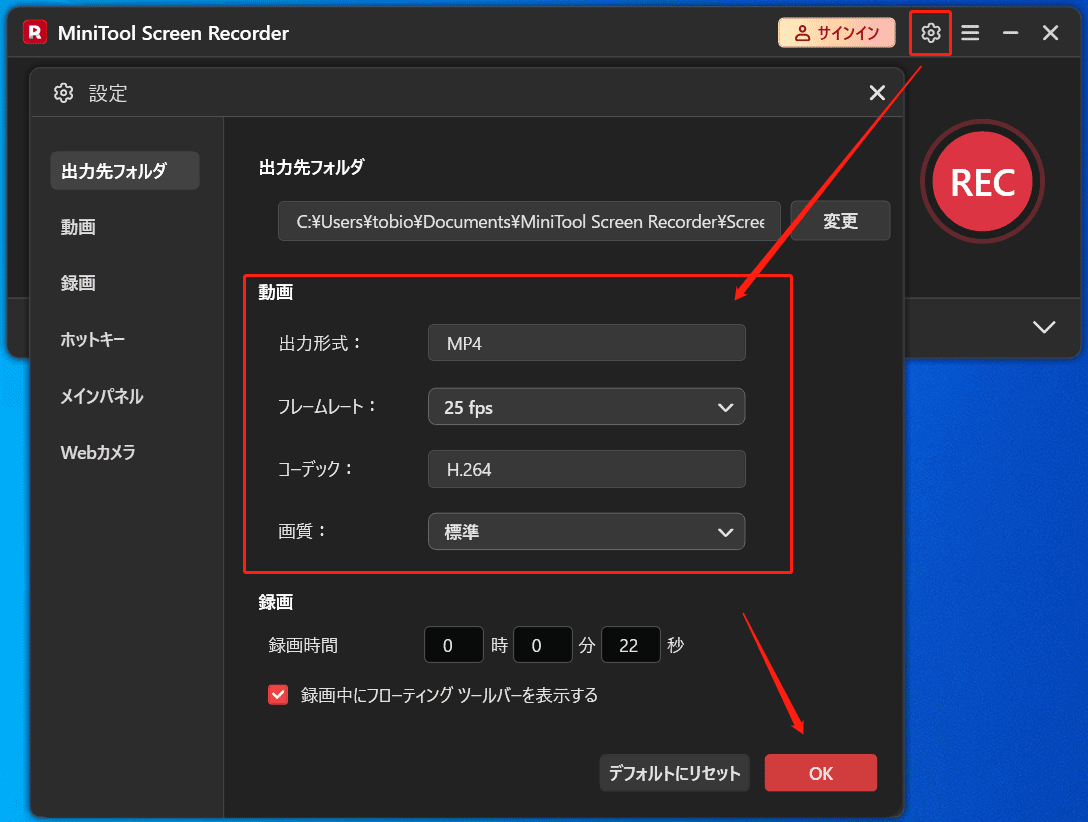Sign in with the サインイン button

[837, 33]
